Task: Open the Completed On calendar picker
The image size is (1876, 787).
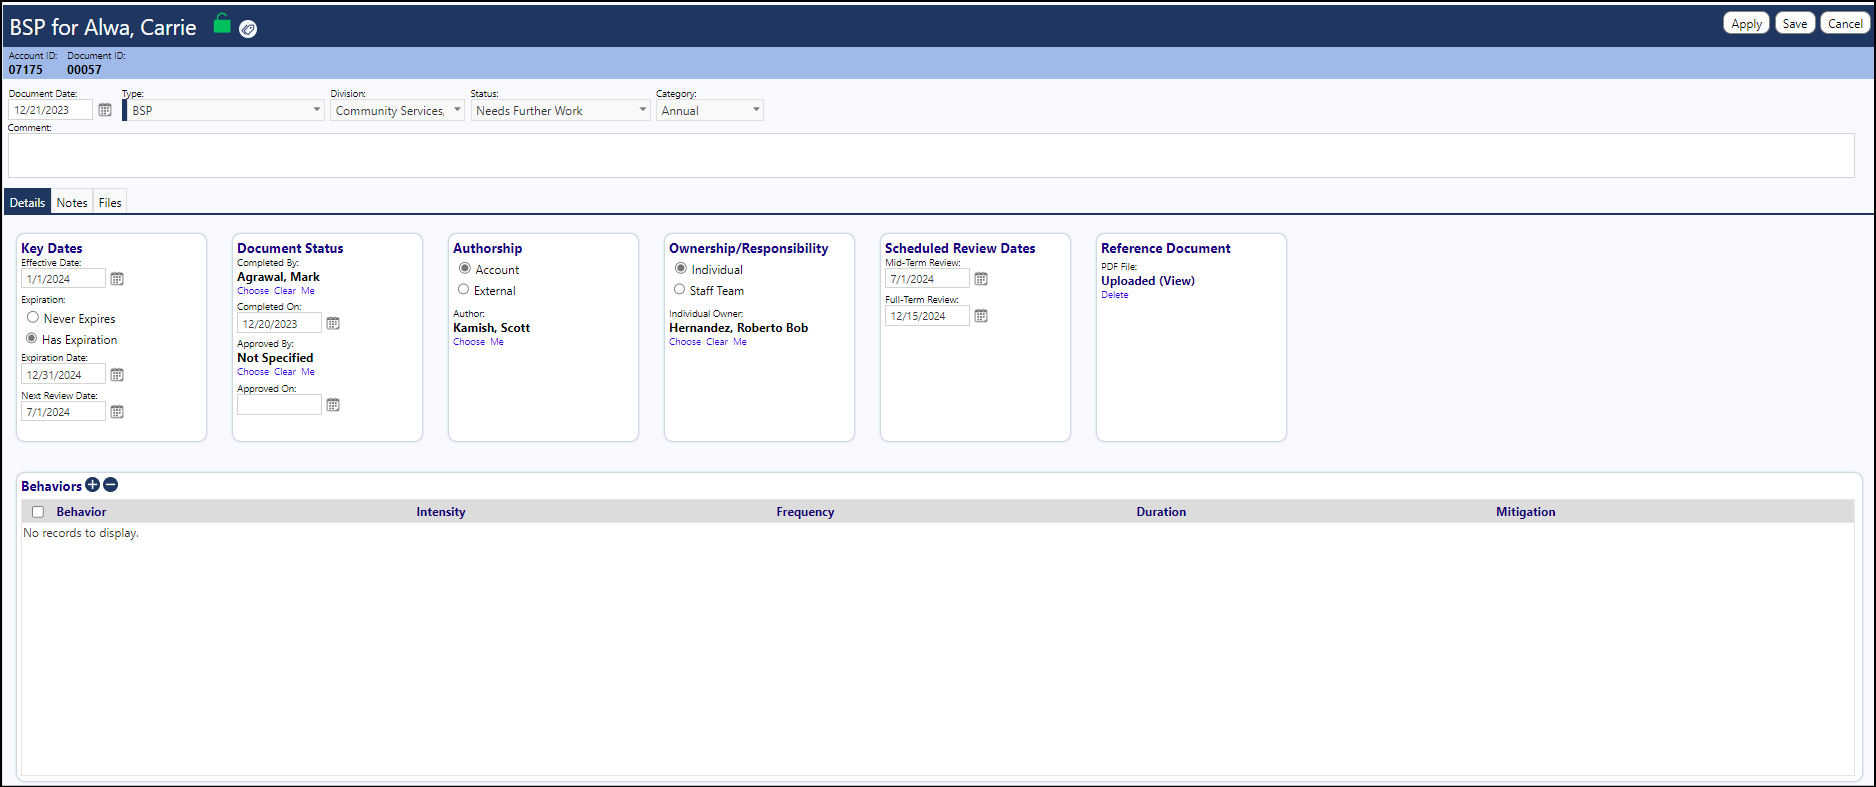Action: tap(333, 324)
